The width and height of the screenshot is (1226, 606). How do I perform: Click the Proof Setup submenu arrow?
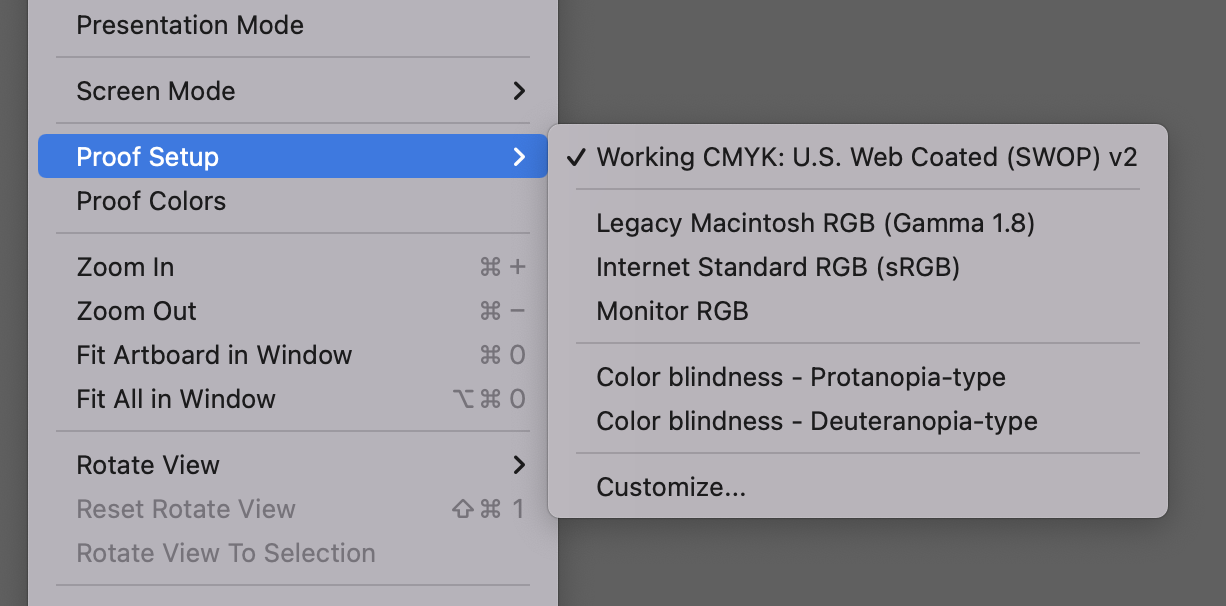[x=519, y=157]
